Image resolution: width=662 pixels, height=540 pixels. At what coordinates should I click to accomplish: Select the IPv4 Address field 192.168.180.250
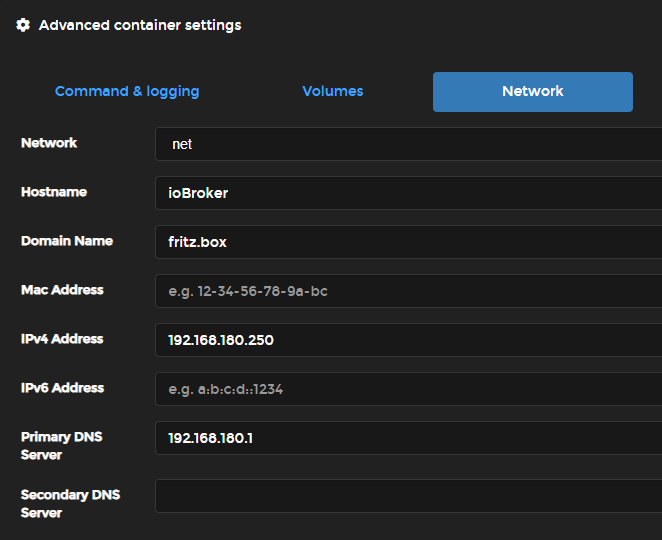409,340
